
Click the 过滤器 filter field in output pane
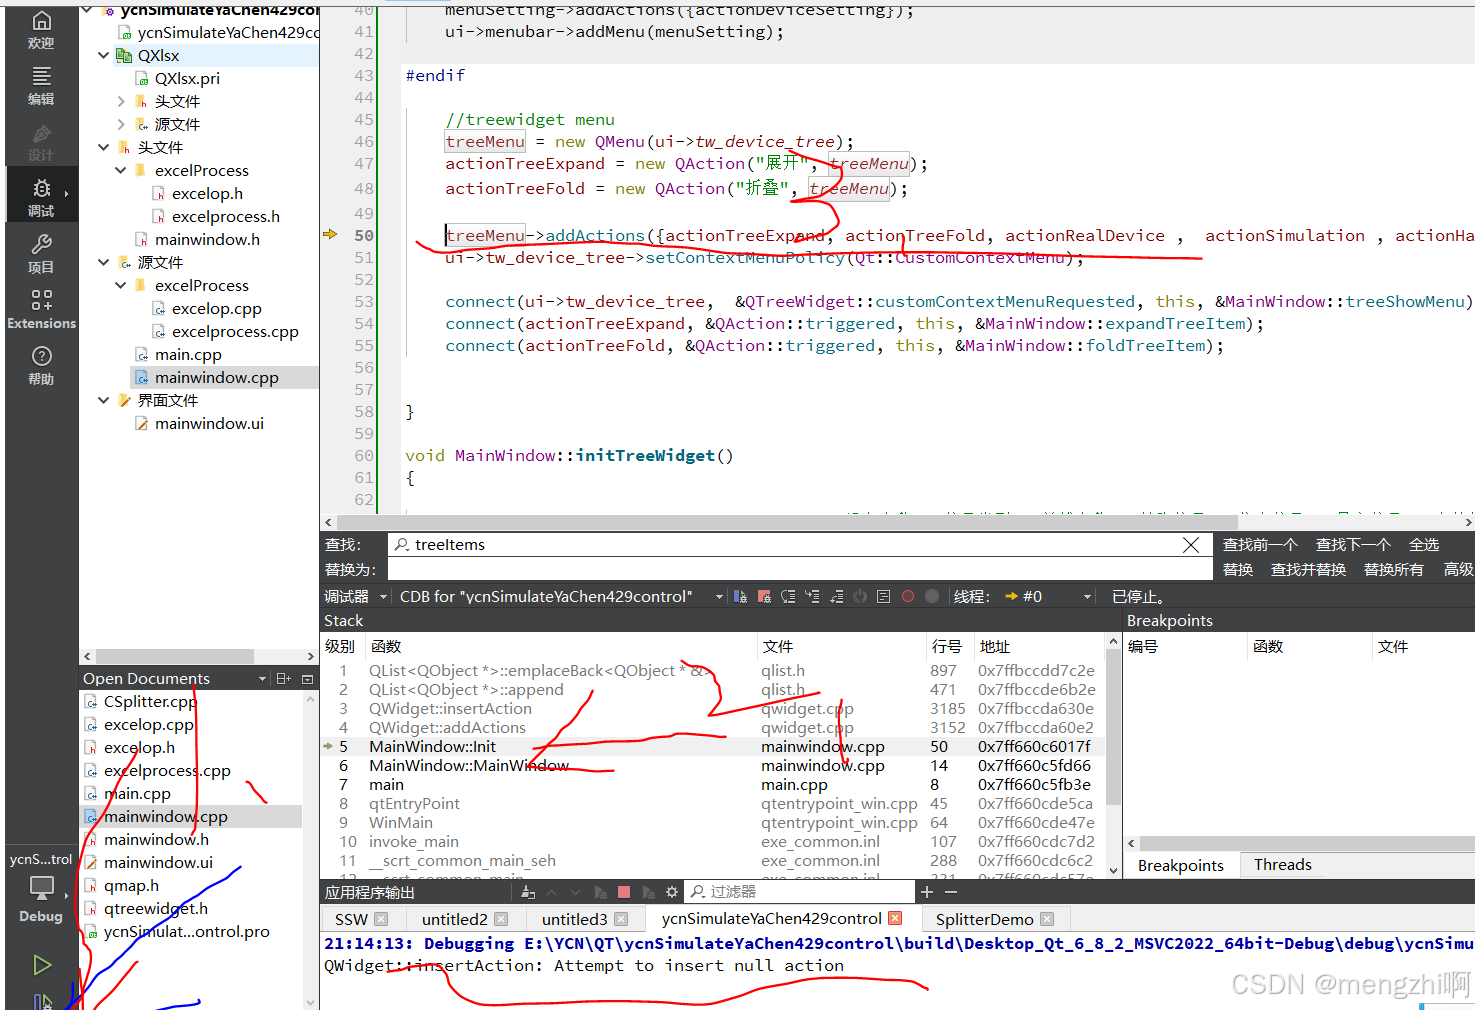(800, 892)
